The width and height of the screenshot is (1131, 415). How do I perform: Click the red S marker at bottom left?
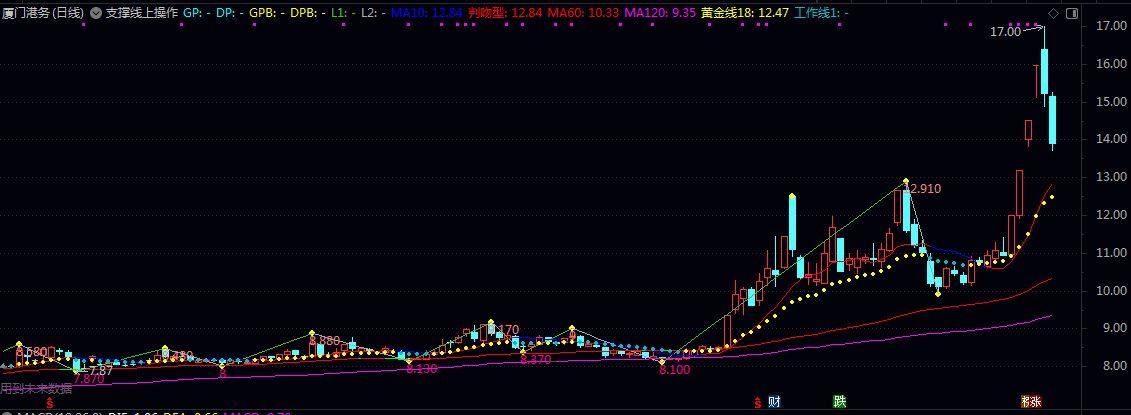pos(50,402)
